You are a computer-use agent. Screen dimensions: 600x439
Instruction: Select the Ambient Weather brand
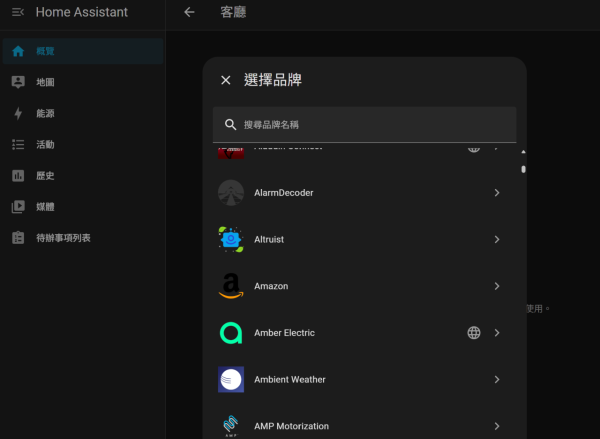click(x=364, y=379)
